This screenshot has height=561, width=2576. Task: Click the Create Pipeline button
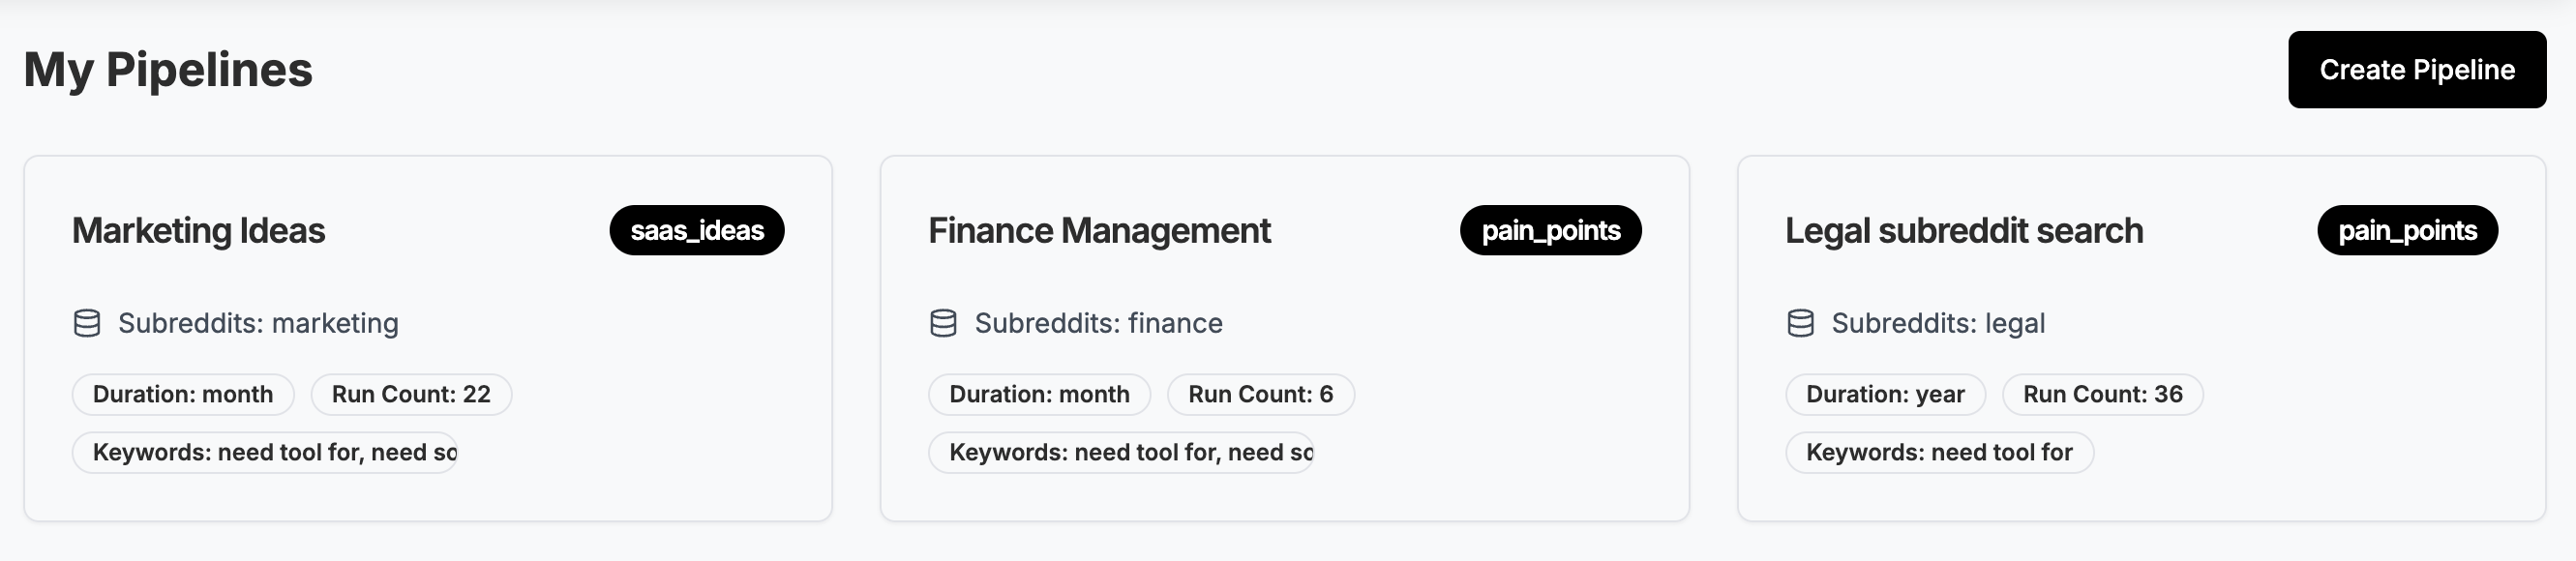2416,70
